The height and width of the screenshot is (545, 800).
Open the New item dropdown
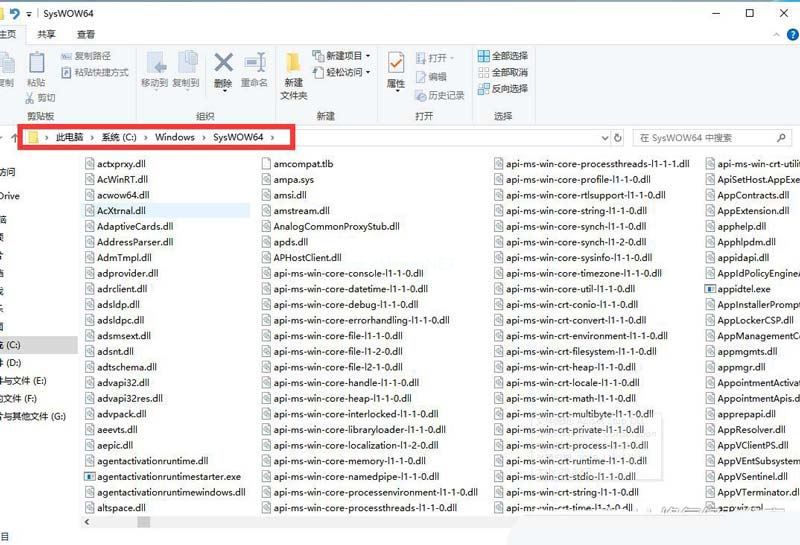(341, 56)
